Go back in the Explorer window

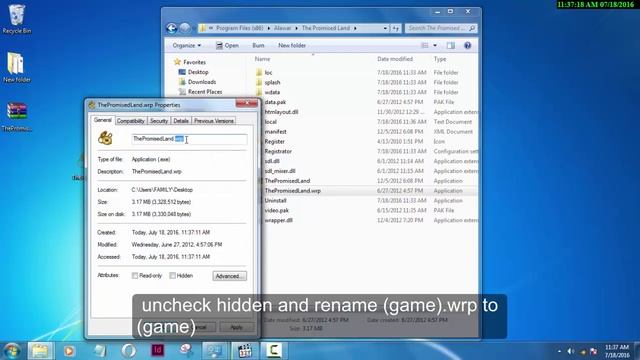pos(171,28)
